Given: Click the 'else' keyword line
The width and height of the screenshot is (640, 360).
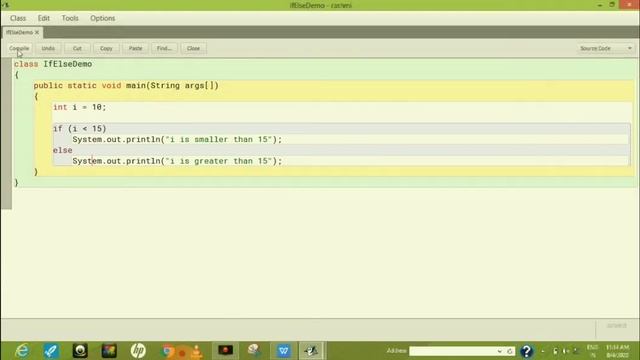Looking at the screenshot, I should coord(62,151).
